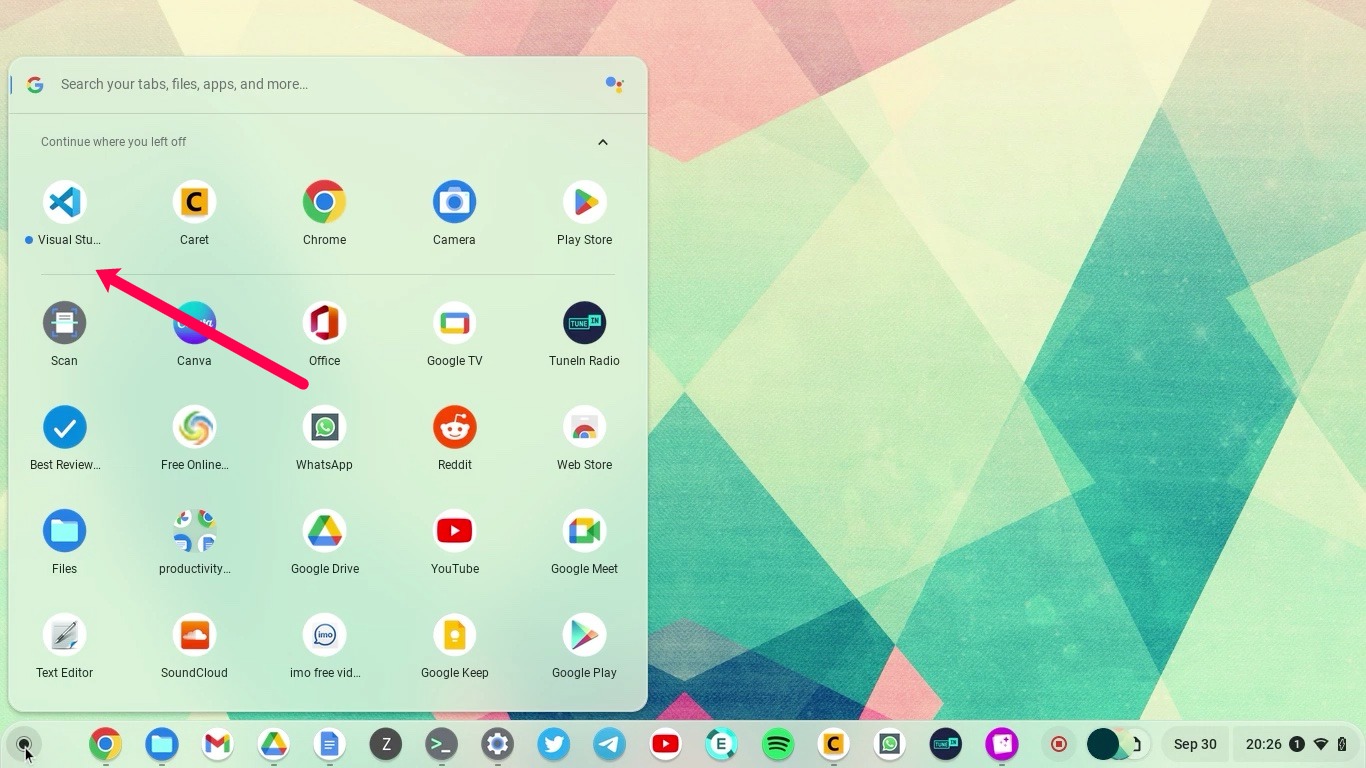This screenshot has width=1366, height=768.
Task: Open Google Docs from the shelf
Action: (329, 744)
